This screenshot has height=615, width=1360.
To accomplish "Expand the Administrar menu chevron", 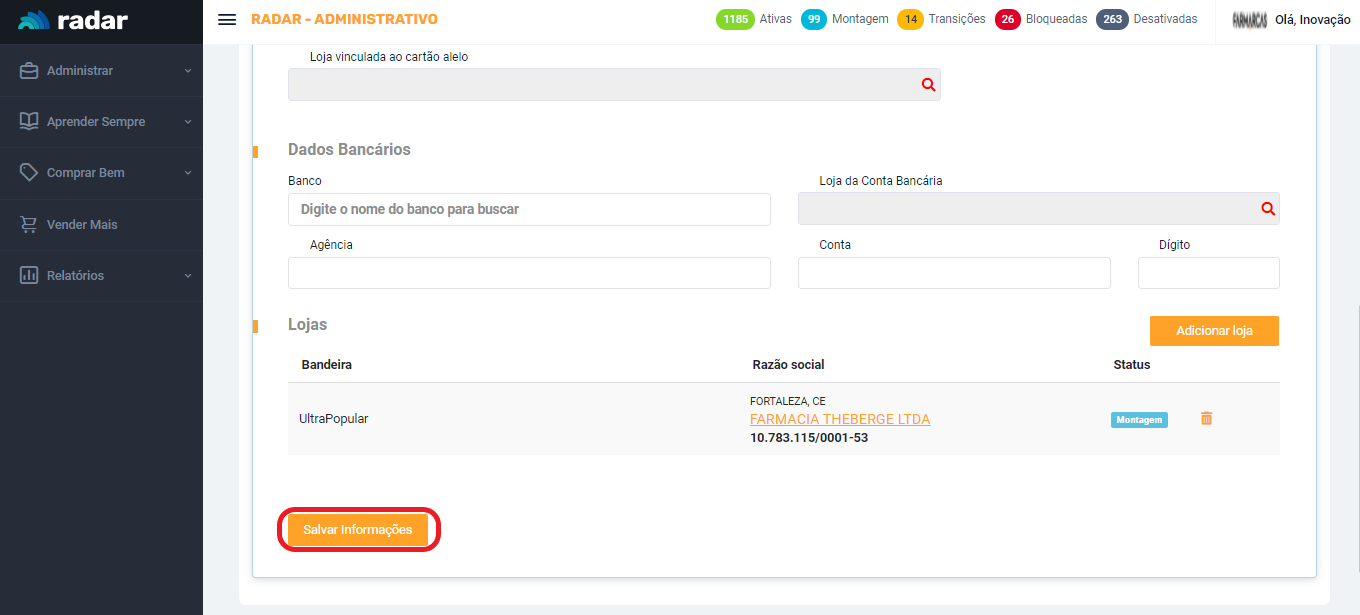I will pos(187,71).
